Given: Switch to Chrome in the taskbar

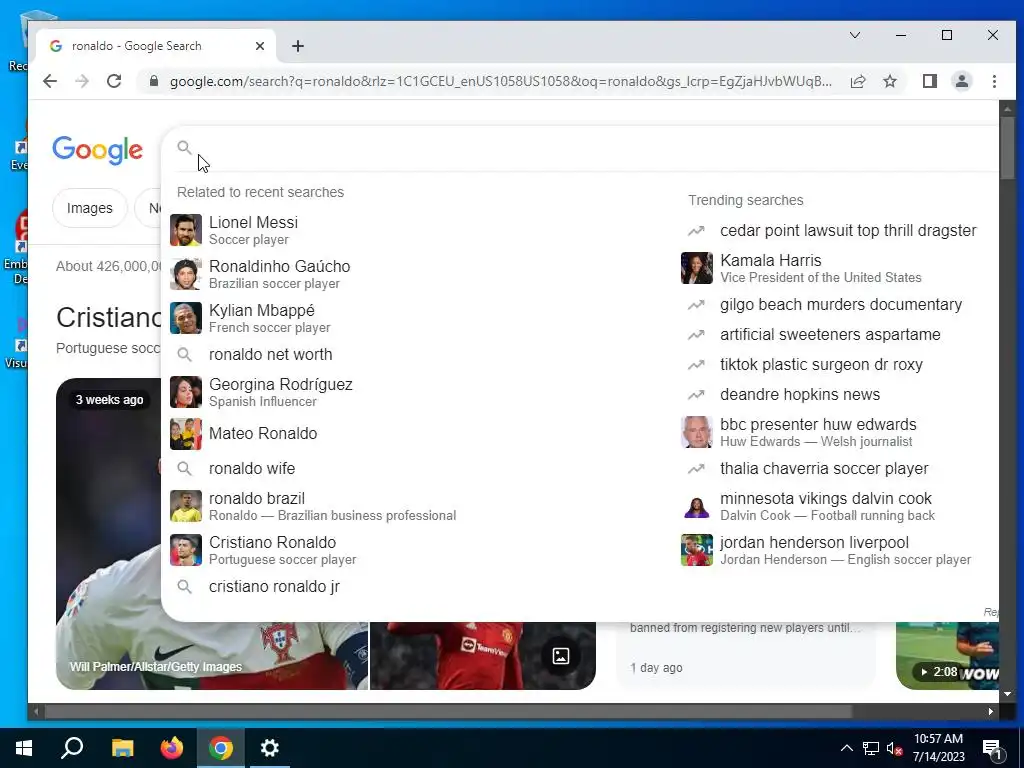Looking at the screenshot, I should tap(221, 748).
